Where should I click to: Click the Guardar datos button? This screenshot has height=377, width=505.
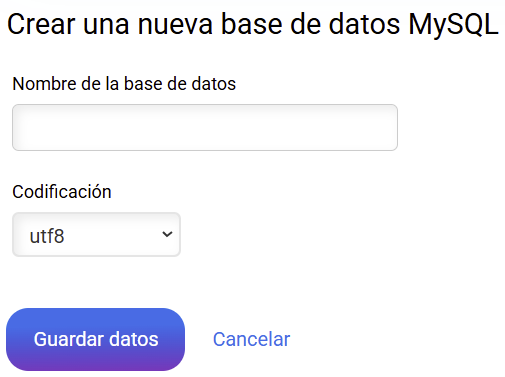[x=95, y=339]
